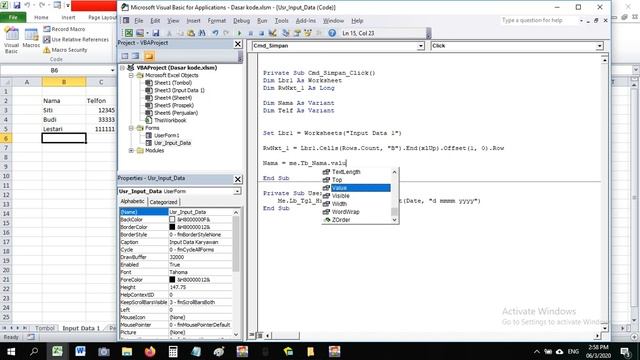Open Excel Name Box dropdown arrow

tap(112, 71)
